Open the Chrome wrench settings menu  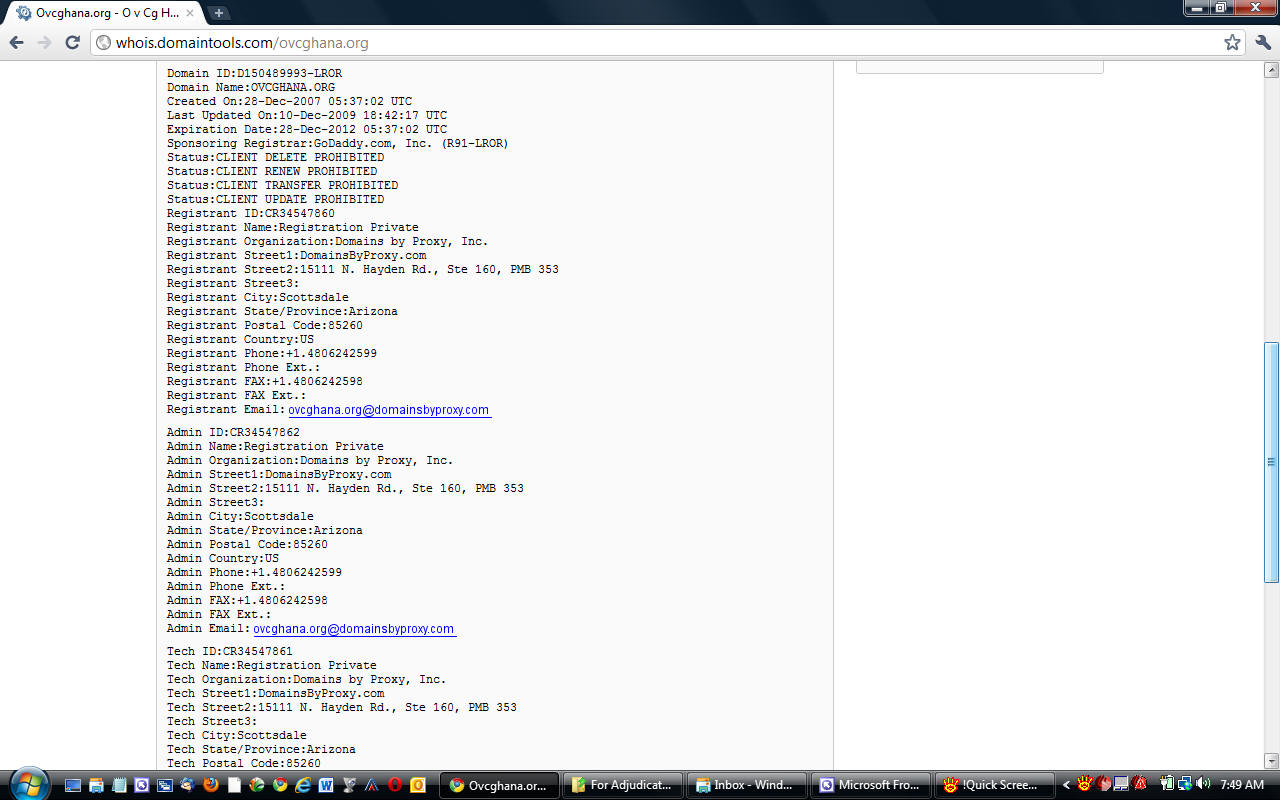point(1263,42)
